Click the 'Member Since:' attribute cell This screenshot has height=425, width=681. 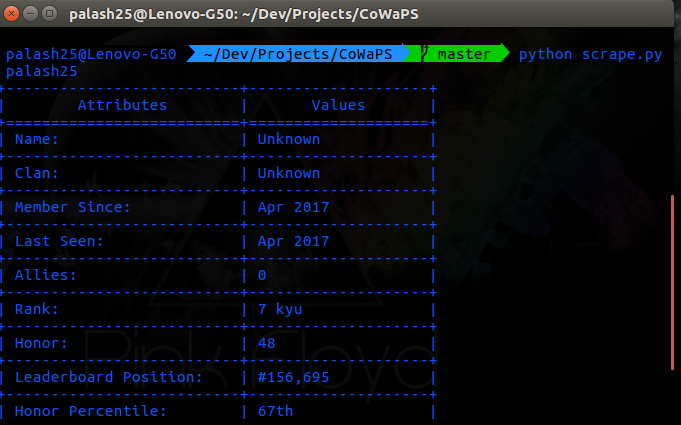[x=73, y=207]
